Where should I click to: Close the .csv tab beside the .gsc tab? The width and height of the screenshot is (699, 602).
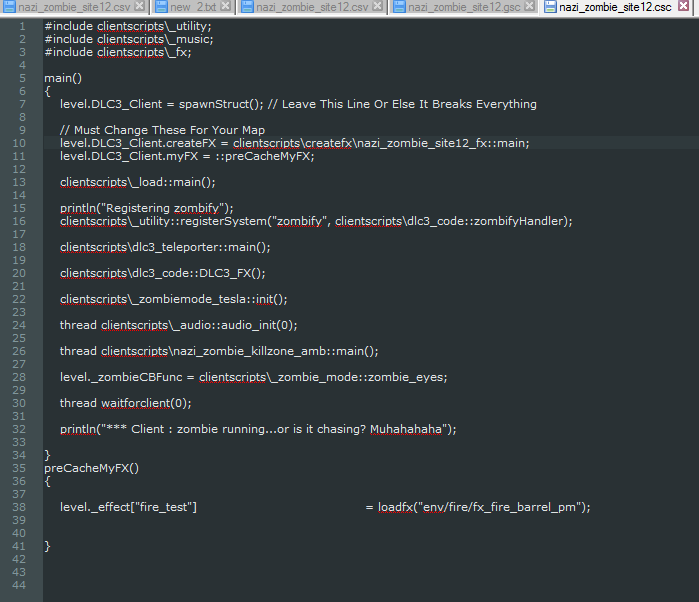378,6
